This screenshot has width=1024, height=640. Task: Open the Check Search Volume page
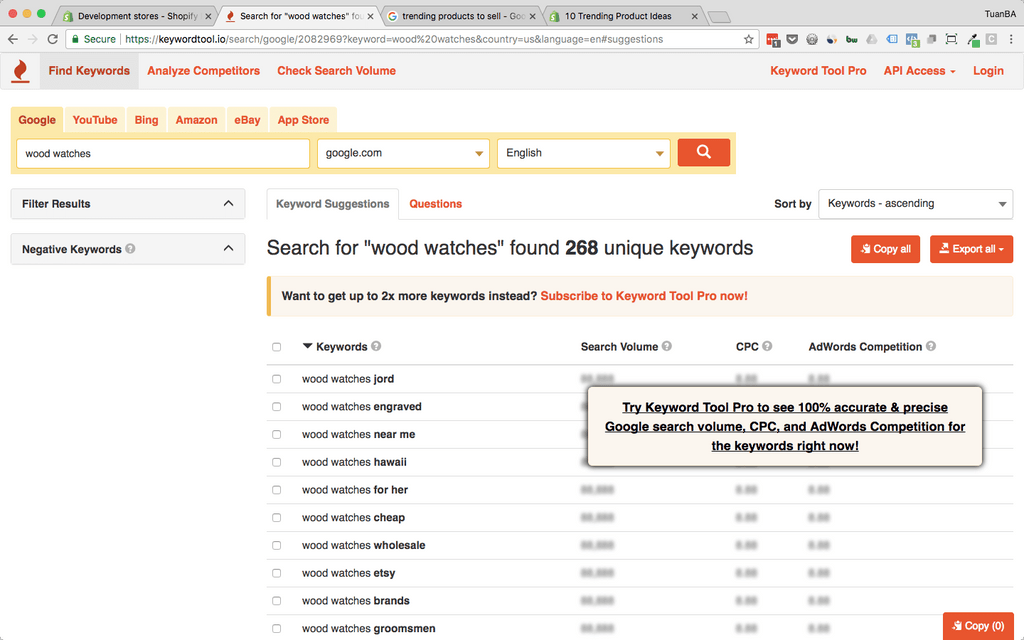(x=336, y=71)
